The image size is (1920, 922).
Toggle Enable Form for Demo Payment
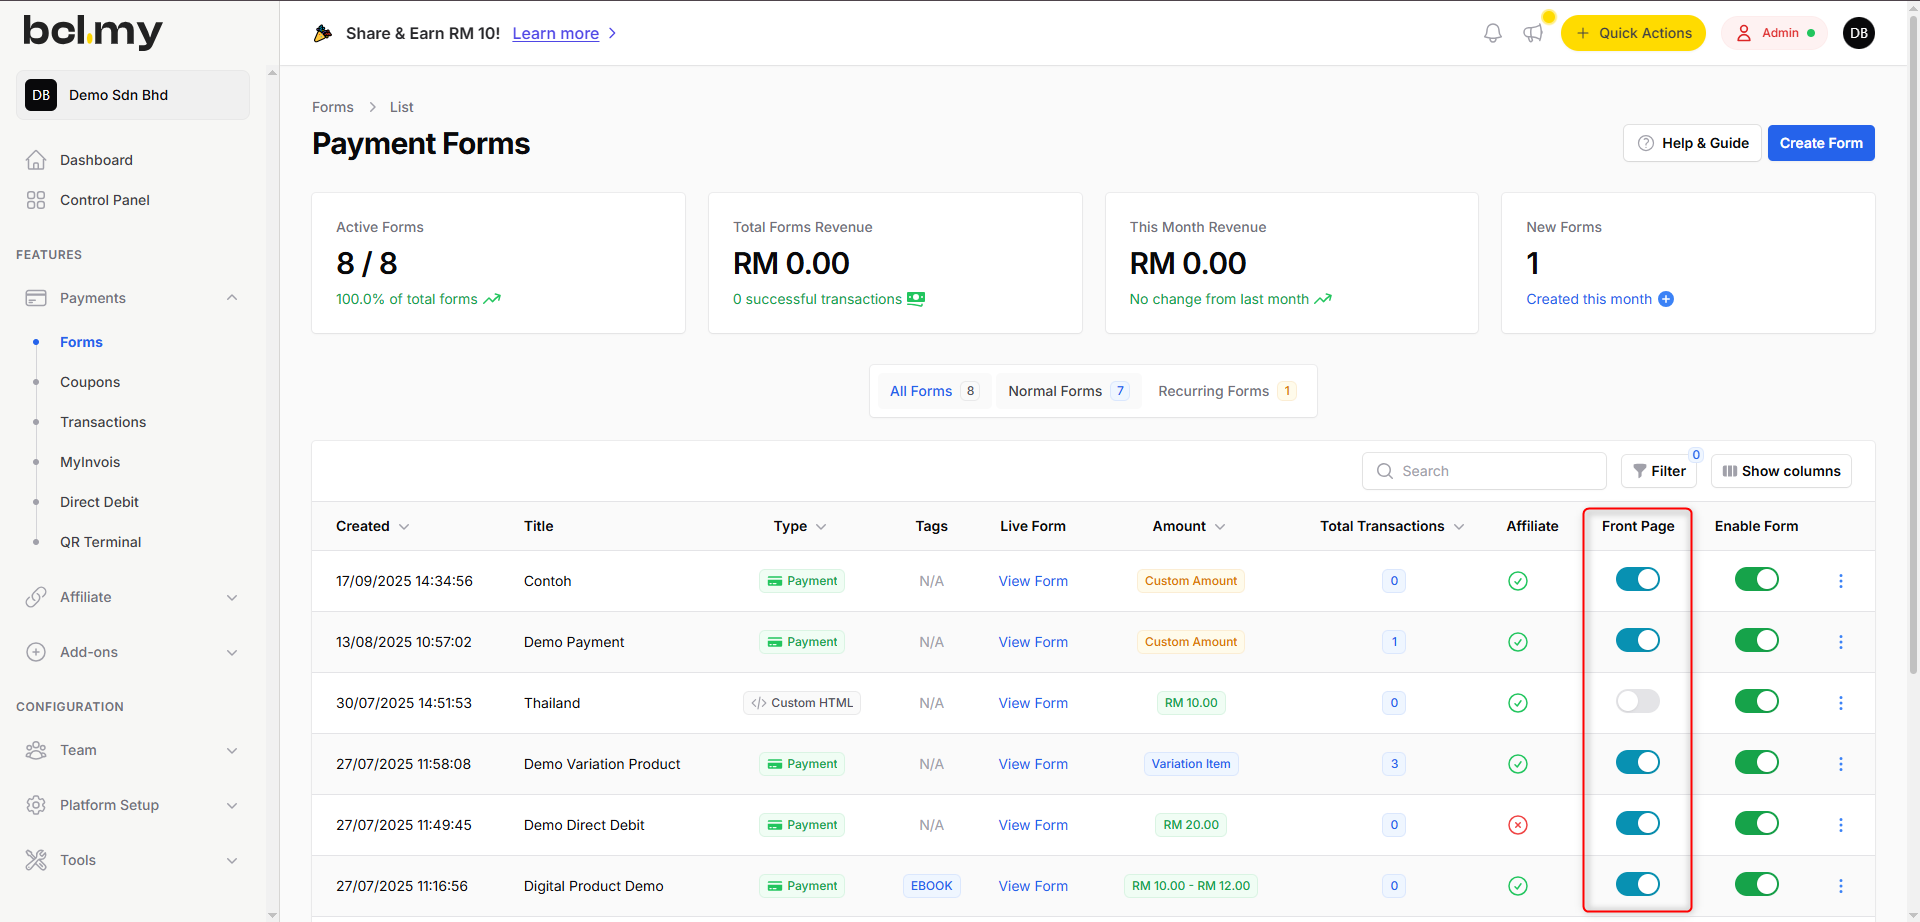click(x=1757, y=640)
